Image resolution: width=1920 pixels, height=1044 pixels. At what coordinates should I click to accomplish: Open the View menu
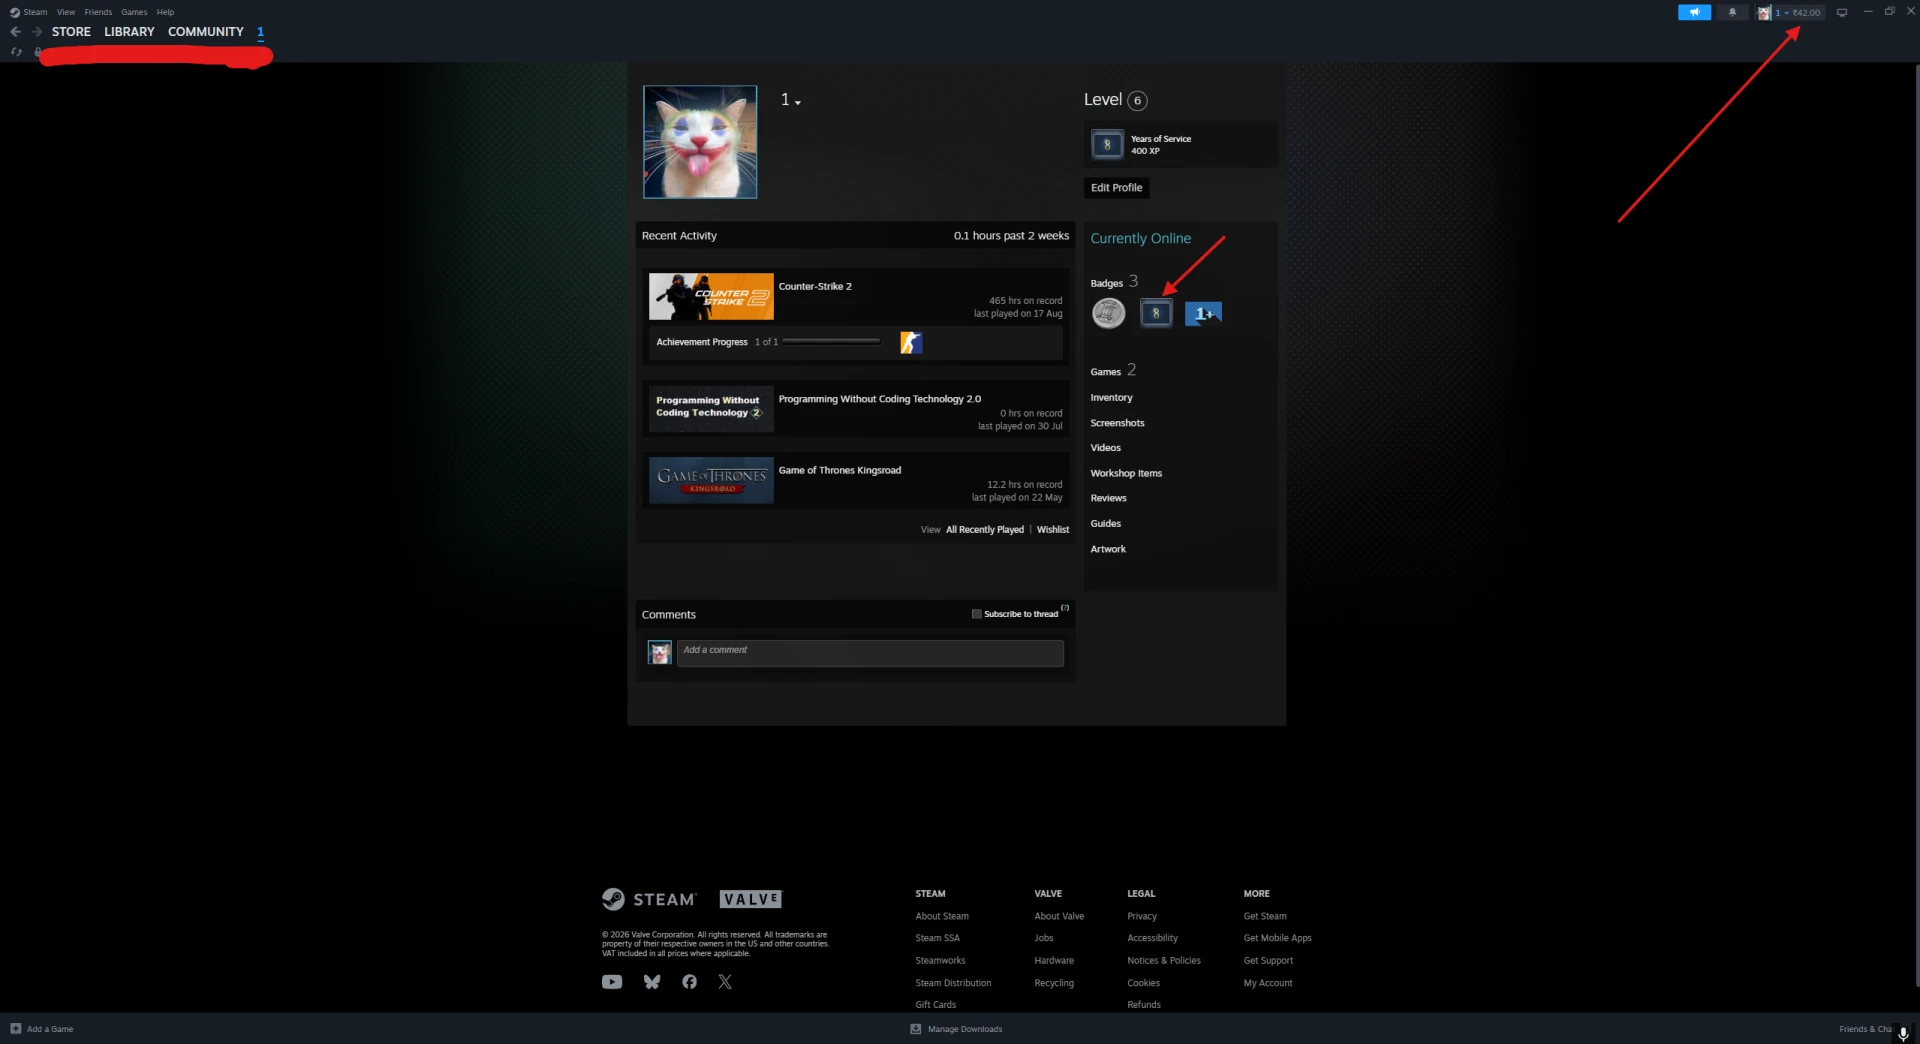pos(66,12)
